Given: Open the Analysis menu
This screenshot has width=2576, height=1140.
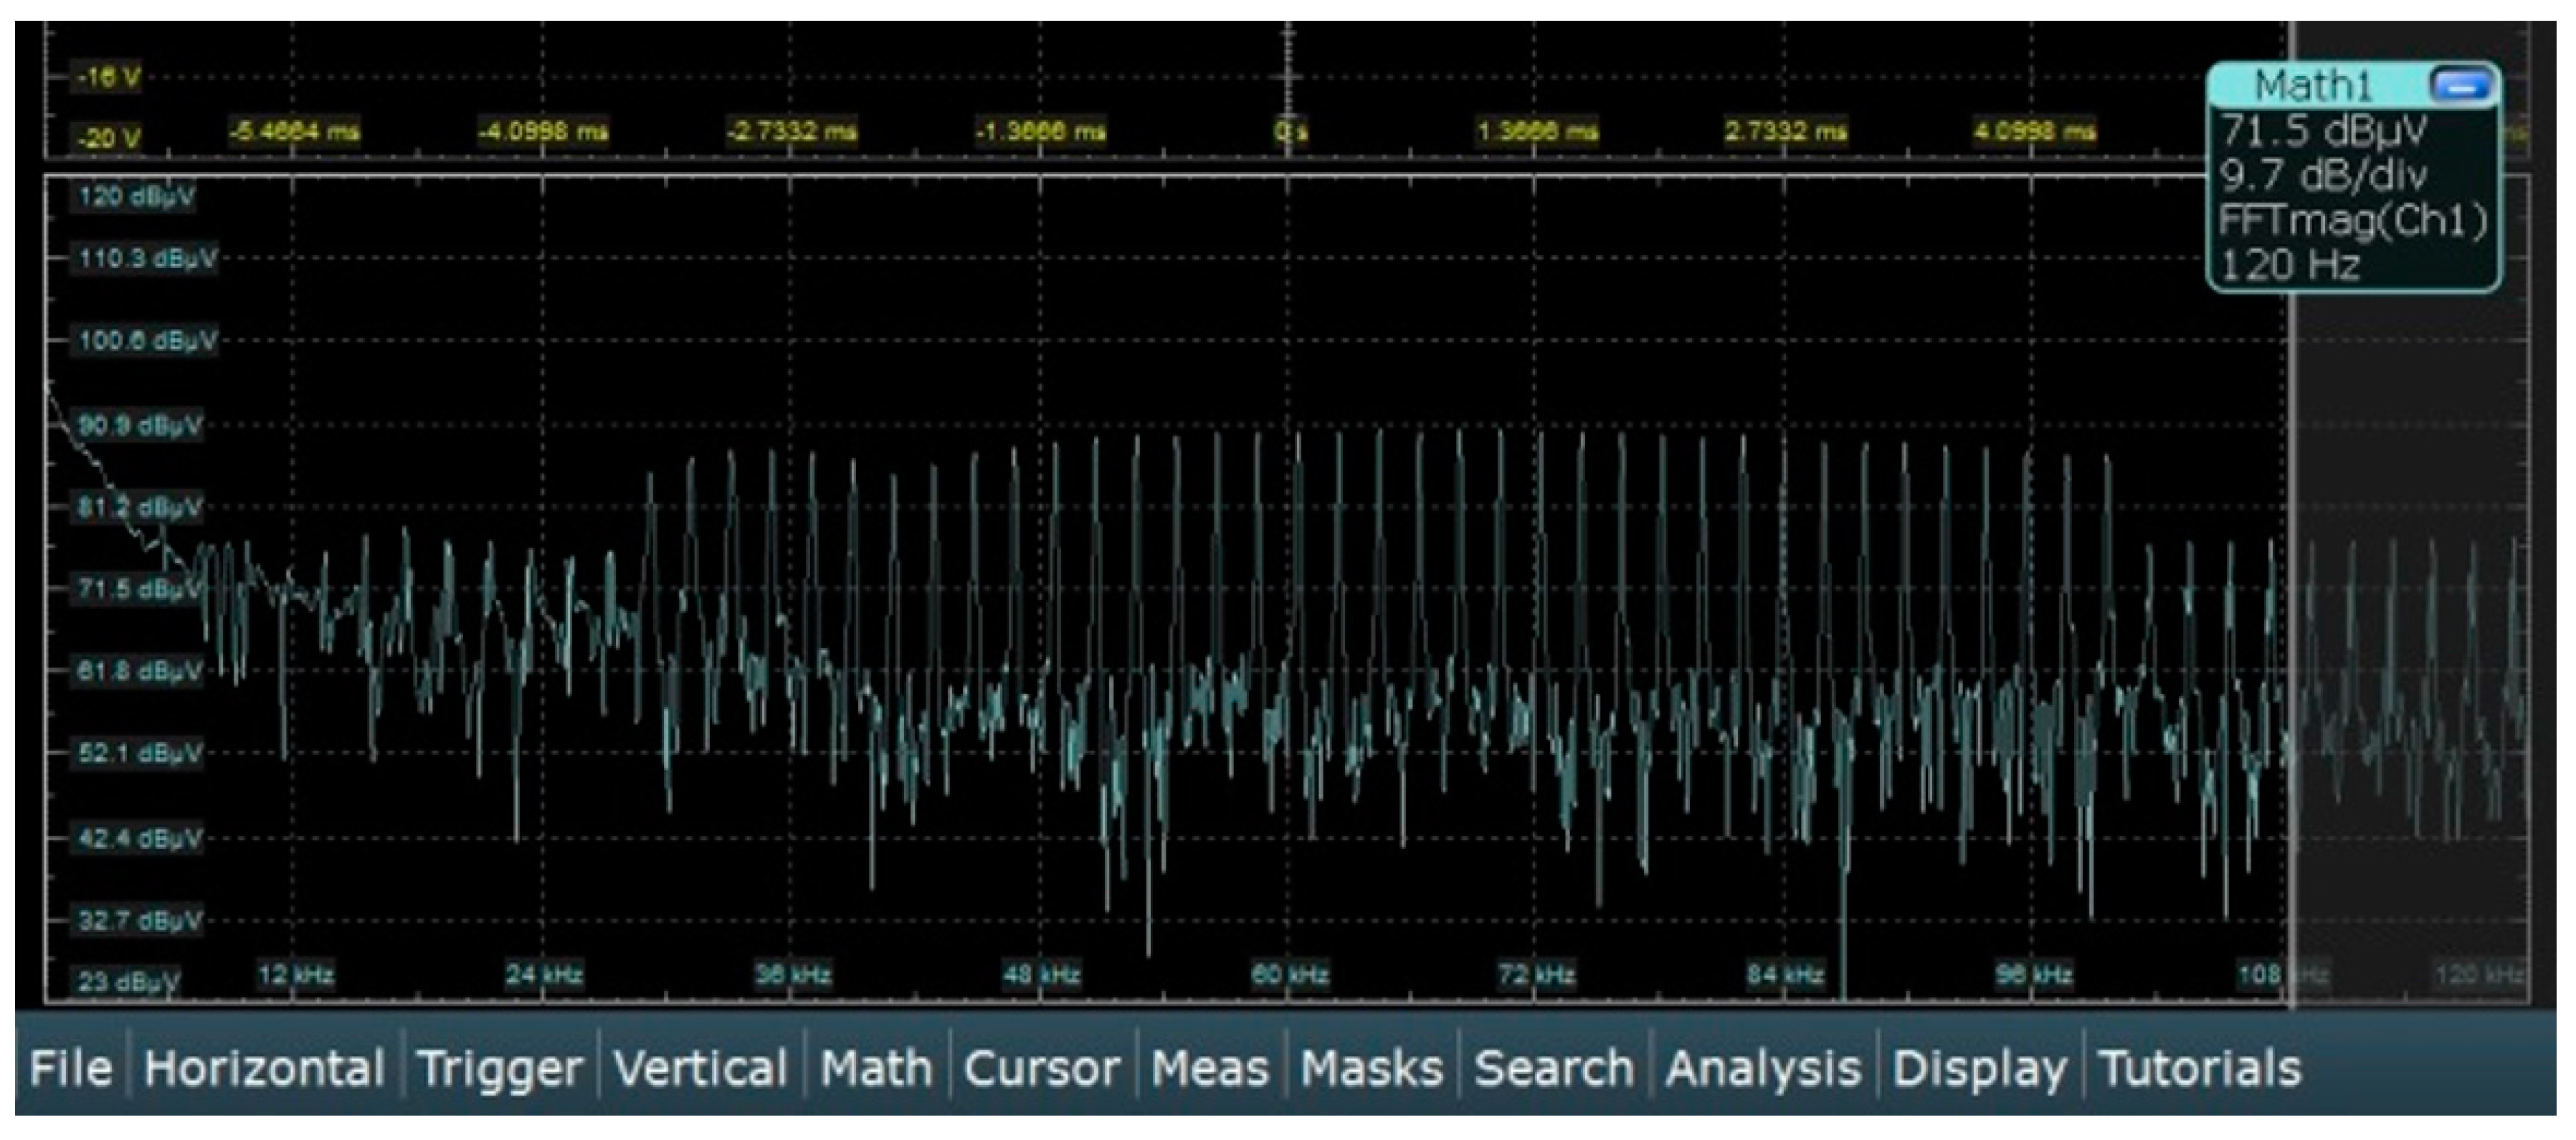Looking at the screenshot, I should click(1763, 1068).
